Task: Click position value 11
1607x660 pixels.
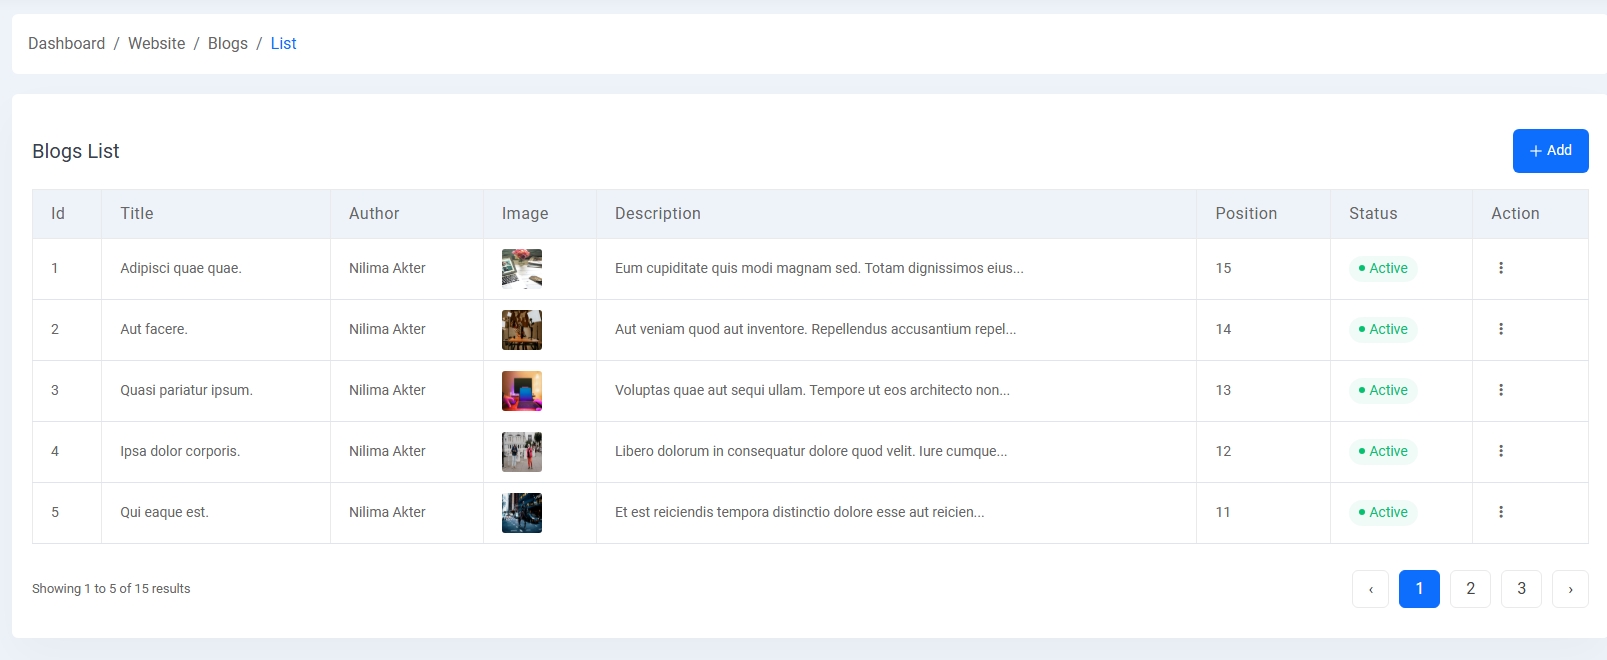Action: pos(1223,512)
